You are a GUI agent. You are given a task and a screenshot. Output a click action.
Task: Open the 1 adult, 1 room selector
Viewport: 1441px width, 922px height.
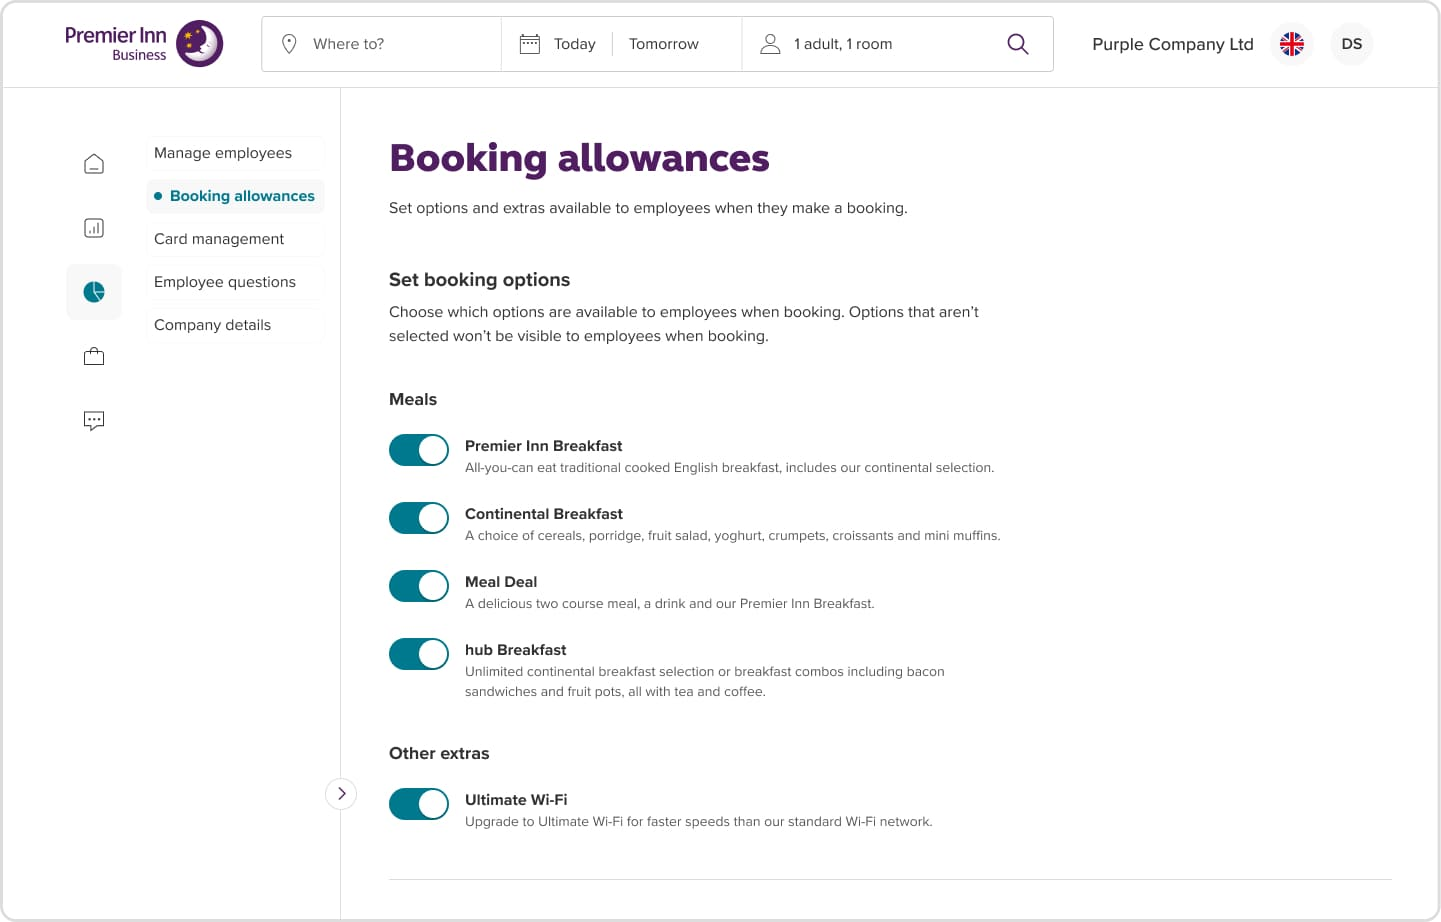point(843,44)
